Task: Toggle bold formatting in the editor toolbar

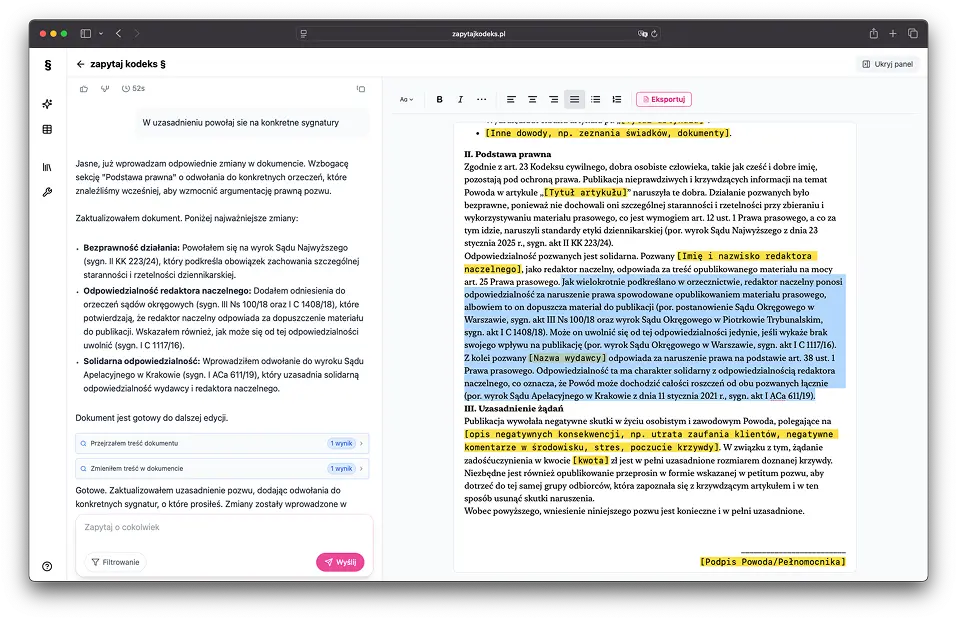Action: click(x=439, y=99)
